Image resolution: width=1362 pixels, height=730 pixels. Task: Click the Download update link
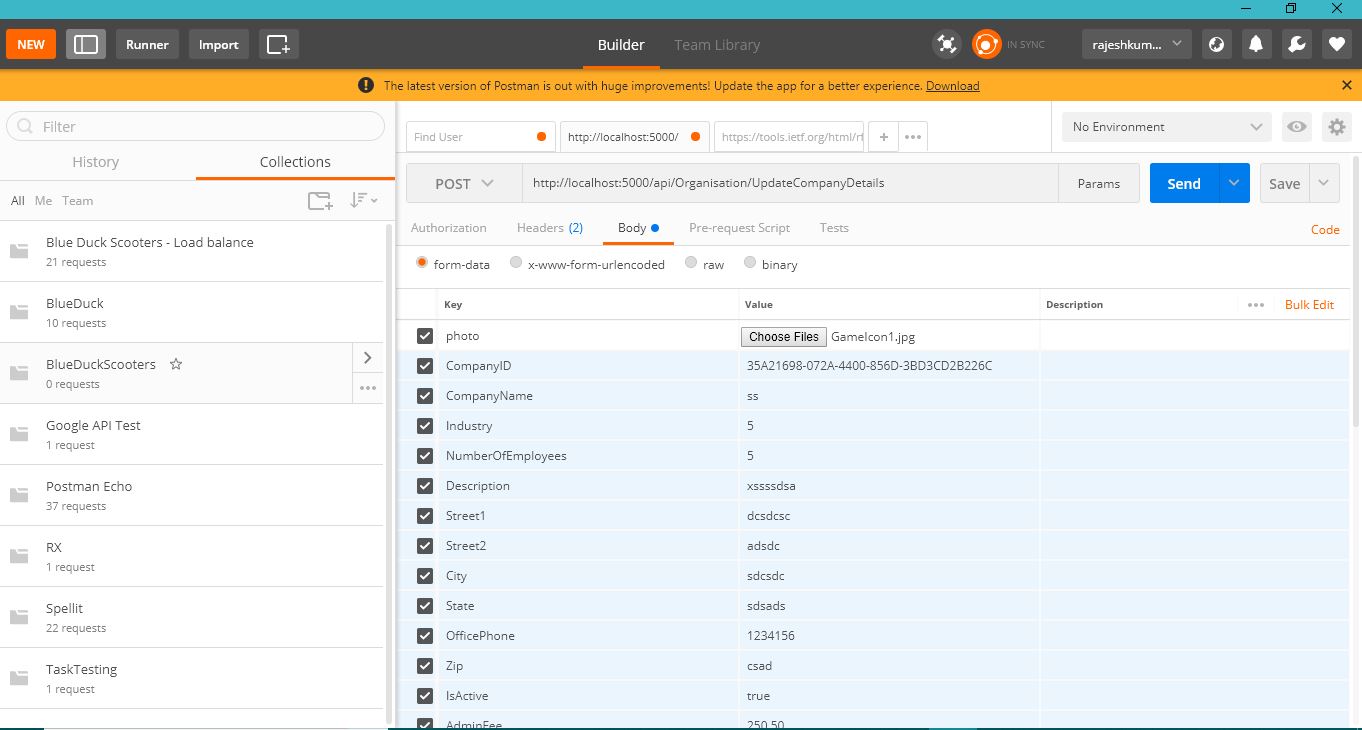[952, 86]
